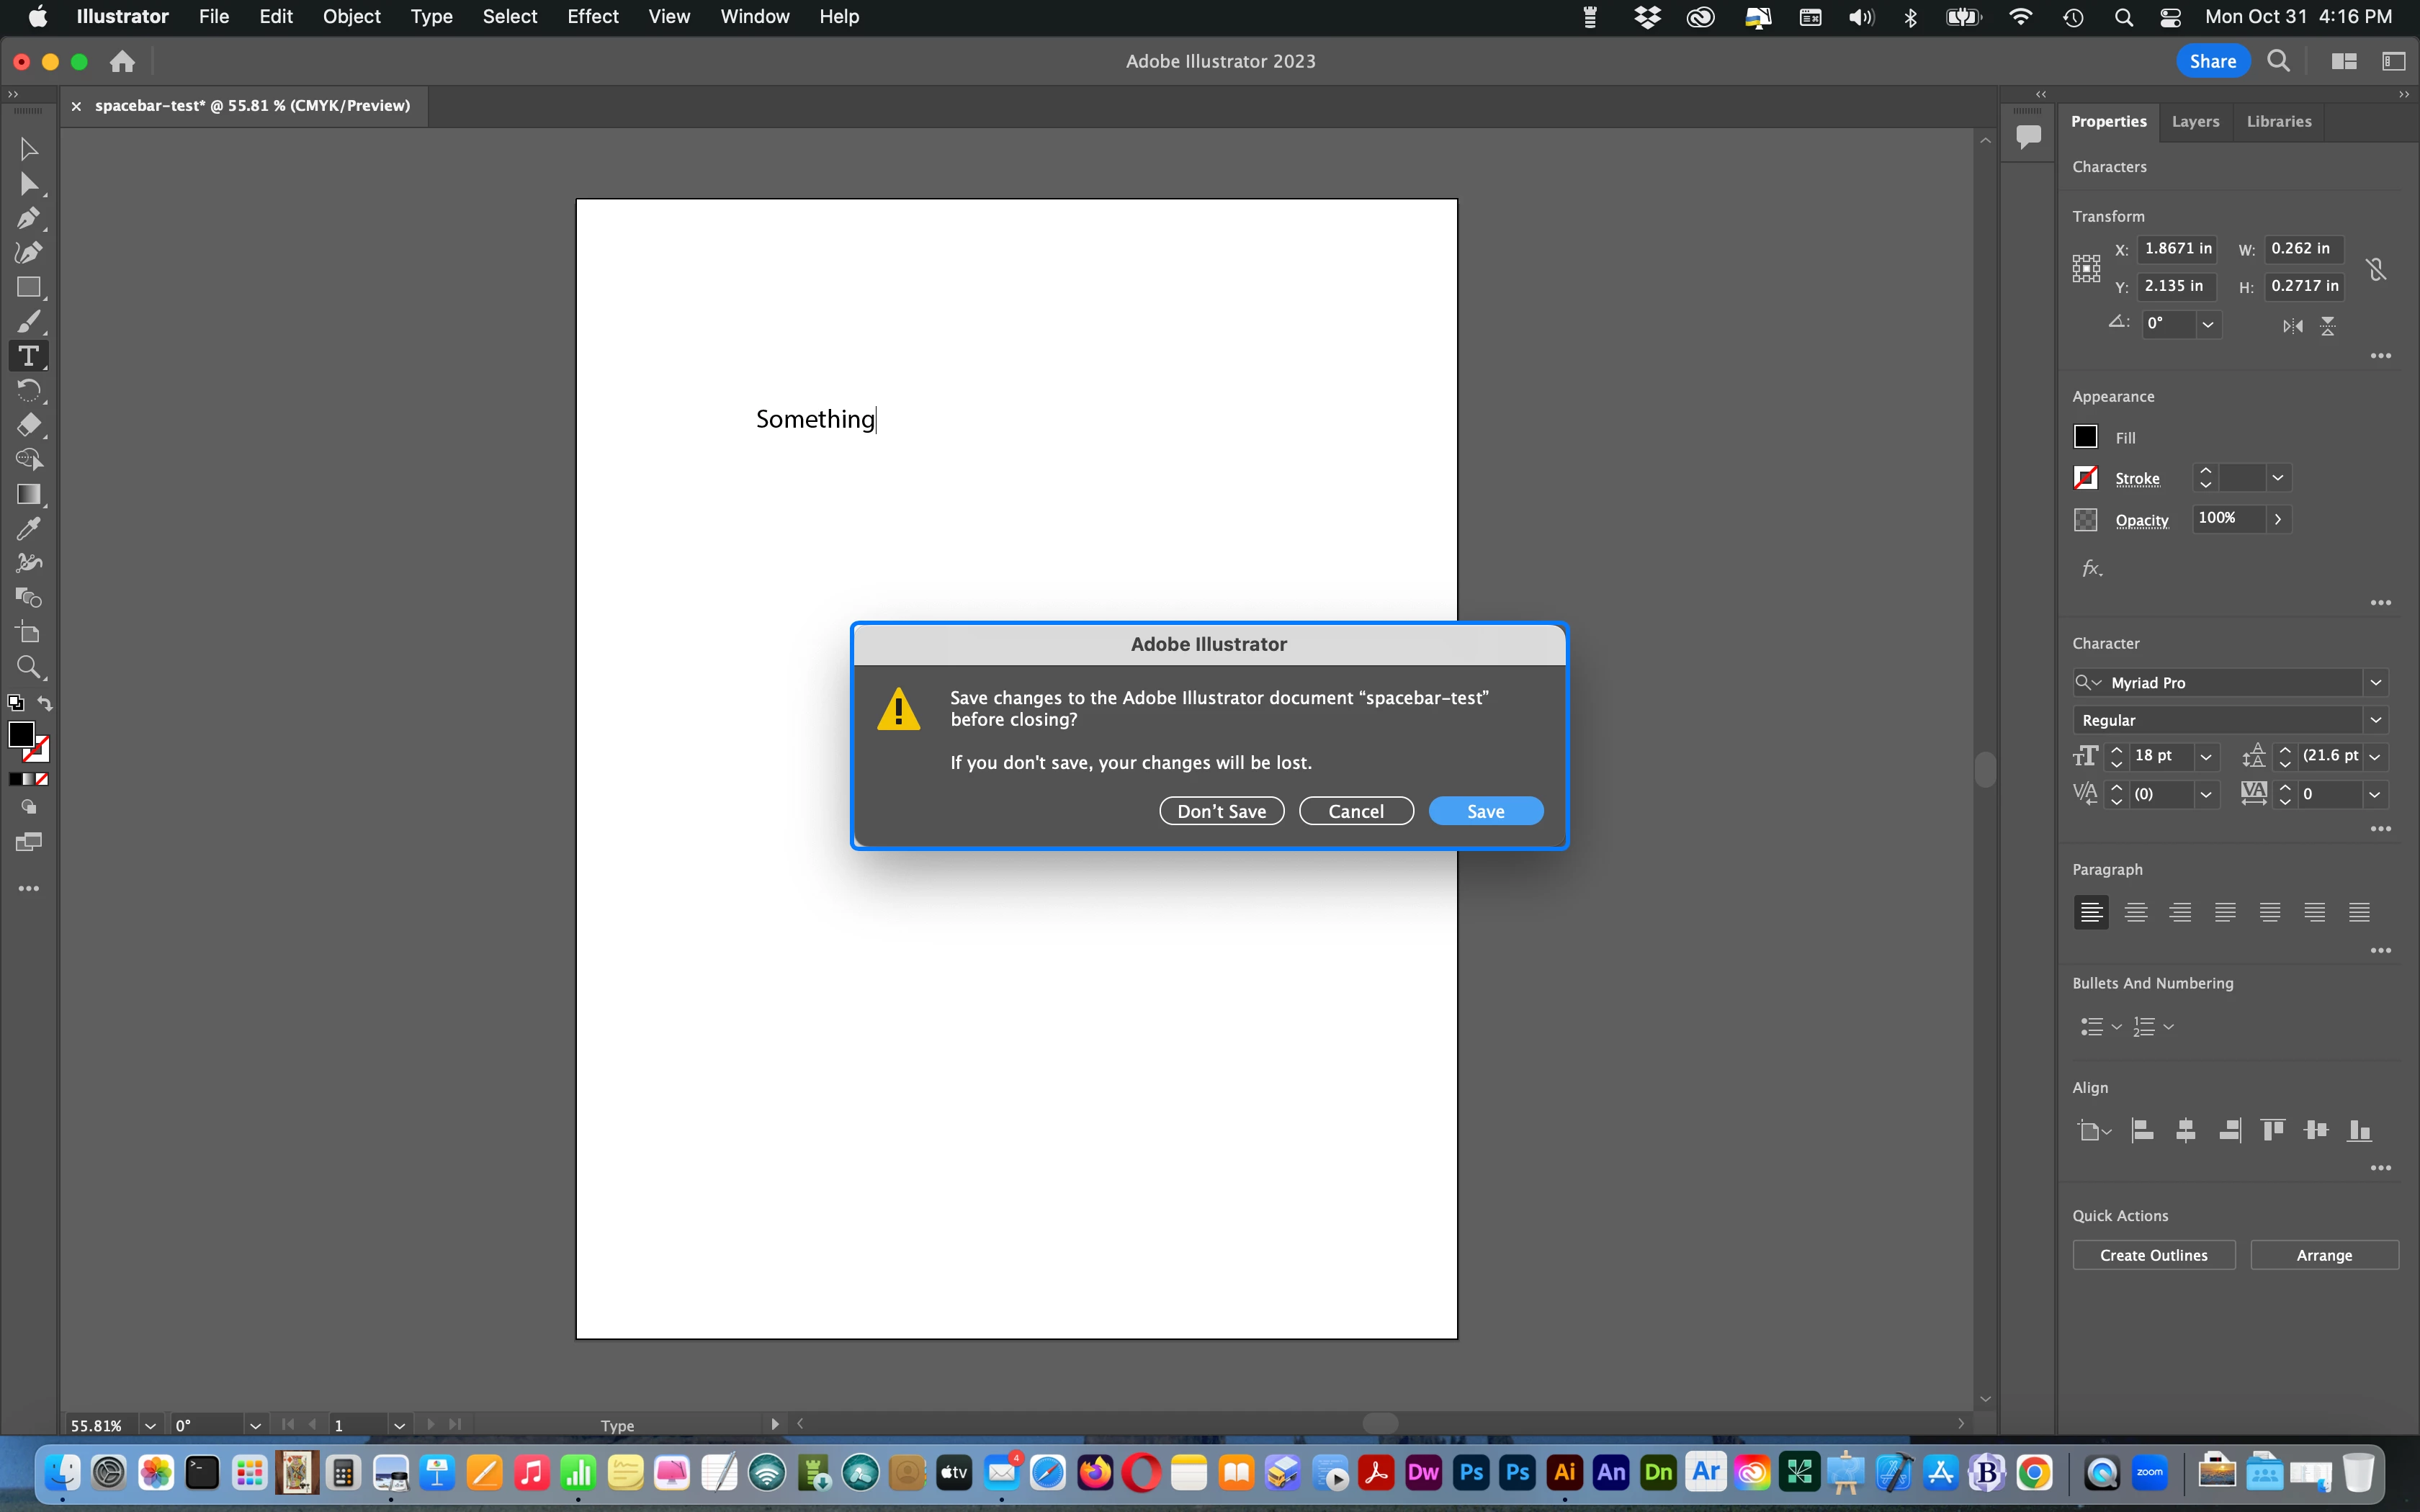Viewport: 2420px width, 1512px height.
Task: Click the Gradient tool icon
Action: click(28, 494)
